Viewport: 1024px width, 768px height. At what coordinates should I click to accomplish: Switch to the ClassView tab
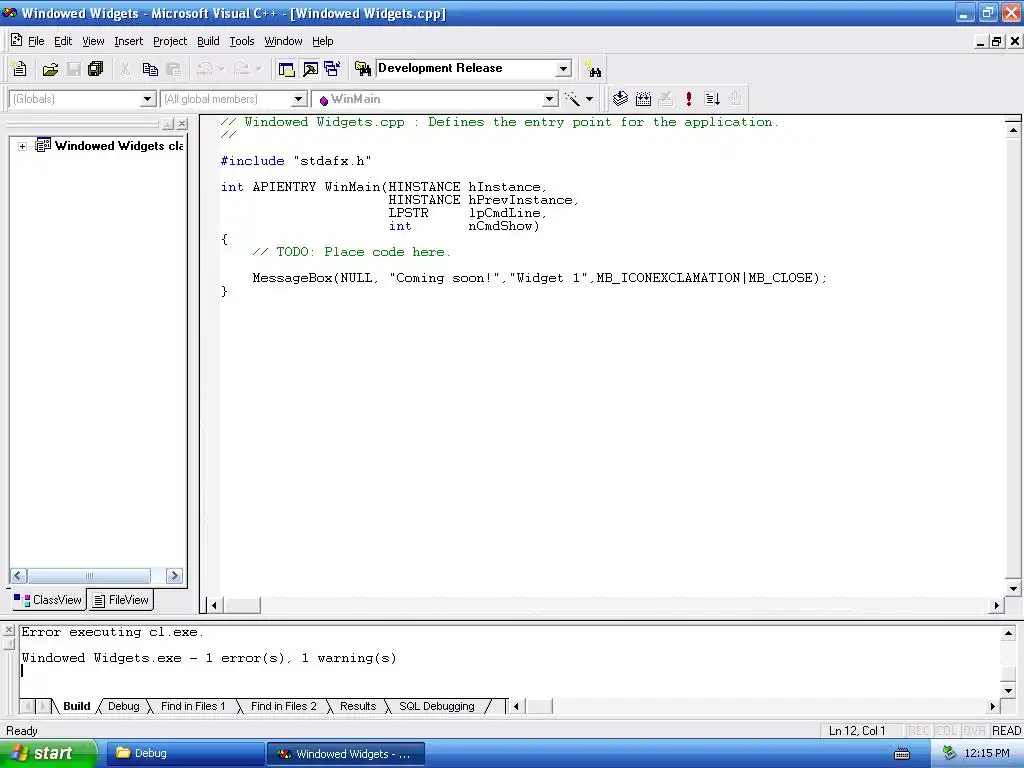coord(48,600)
